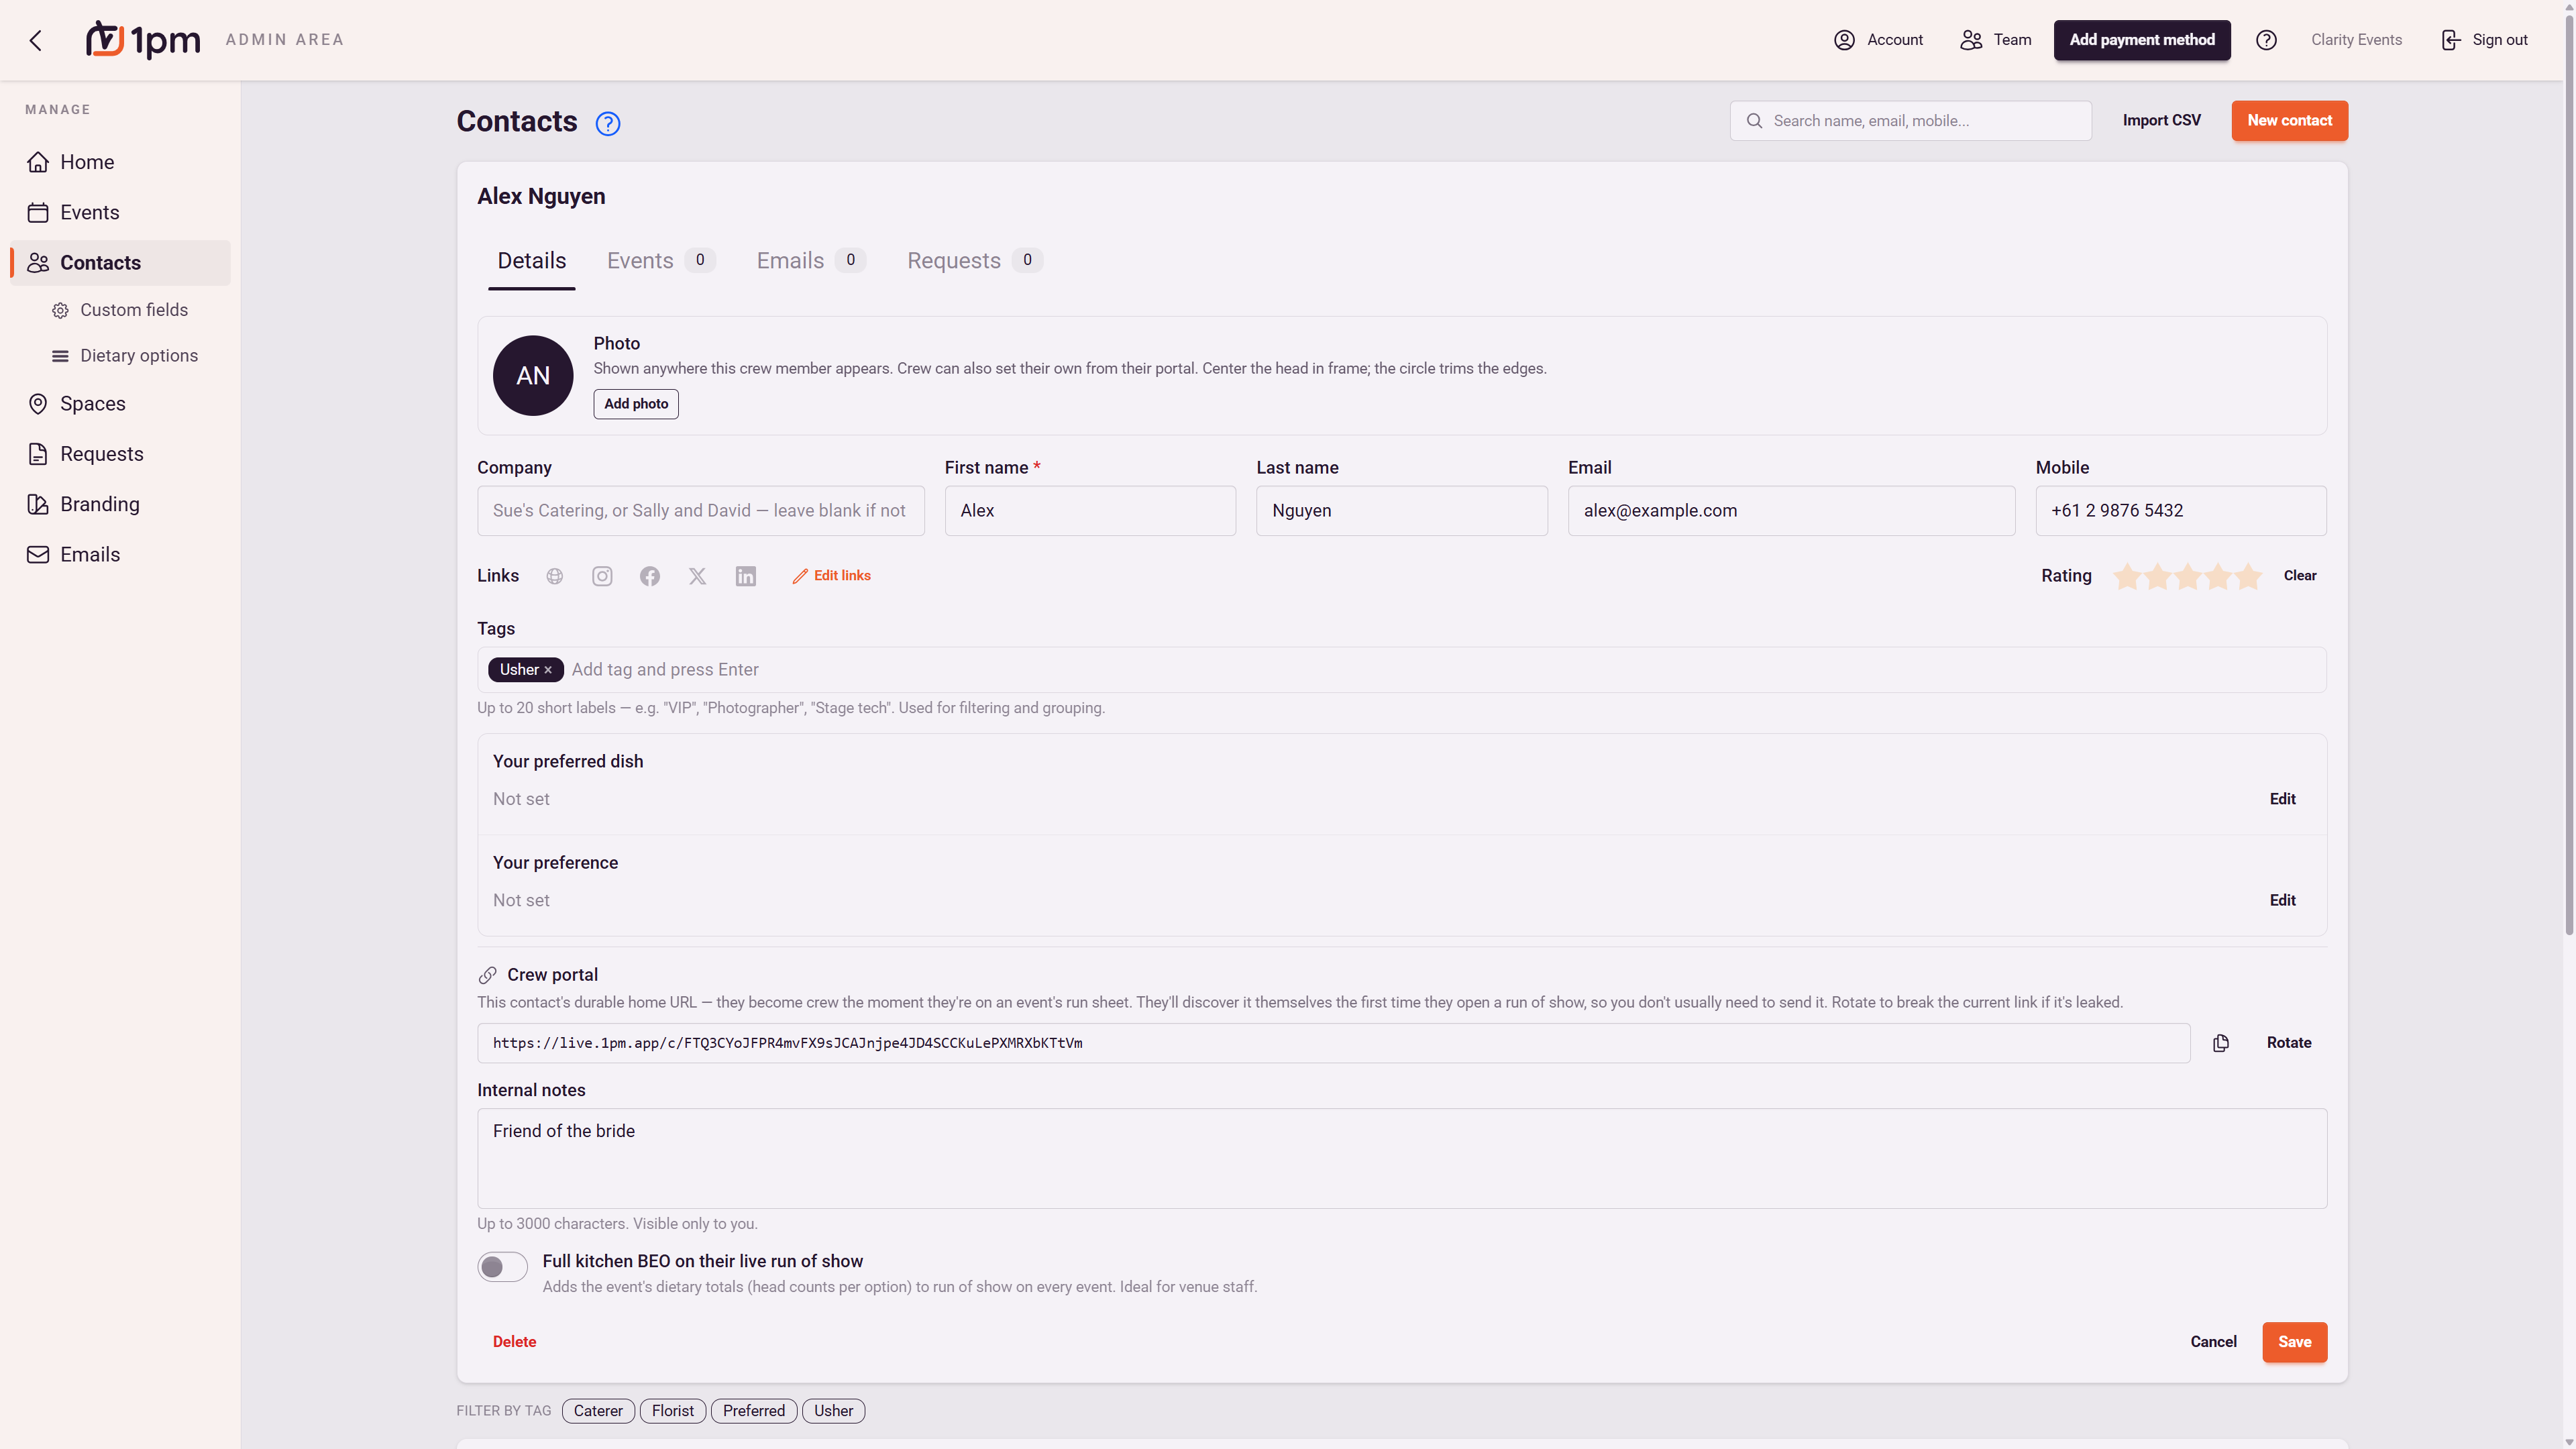Switch to the Requests tab
This screenshot has height=1449, width=2576.
(x=974, y=261)
